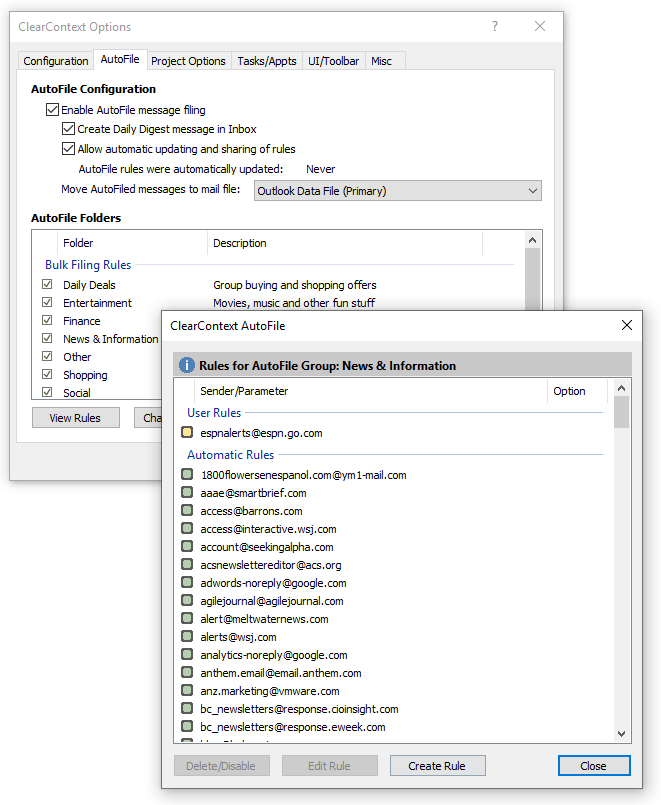Click the User Rules group header
661x805 pixels.
pyautogui.click(x=214, y=412)
